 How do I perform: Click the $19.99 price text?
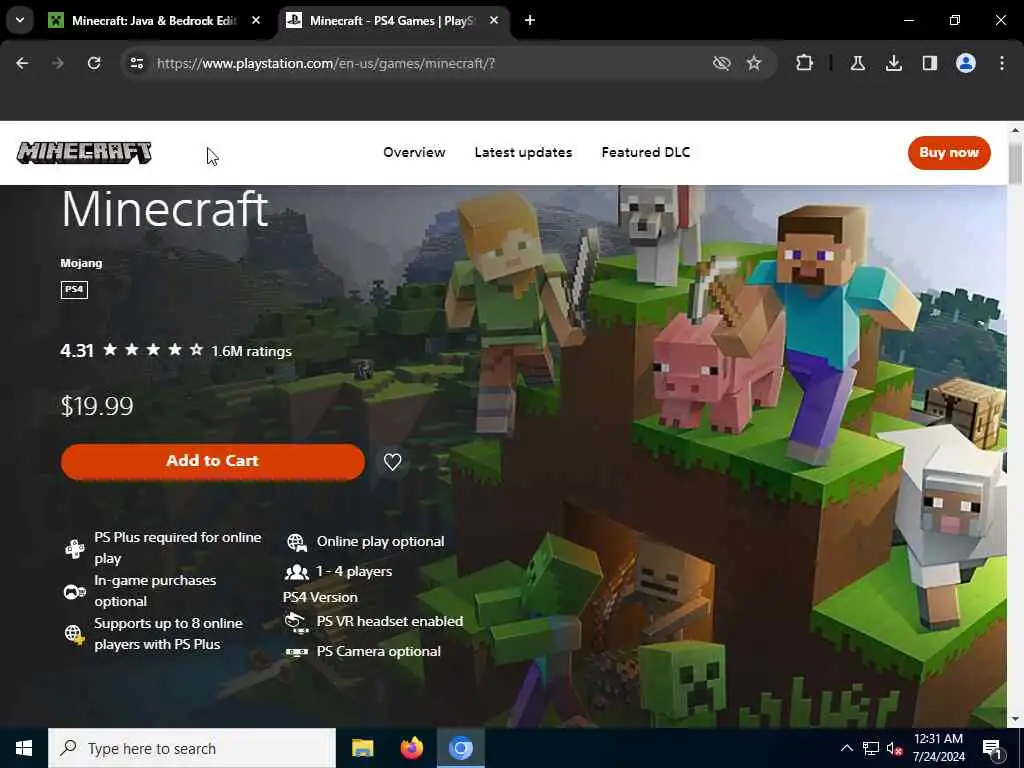tap(97, 406)
